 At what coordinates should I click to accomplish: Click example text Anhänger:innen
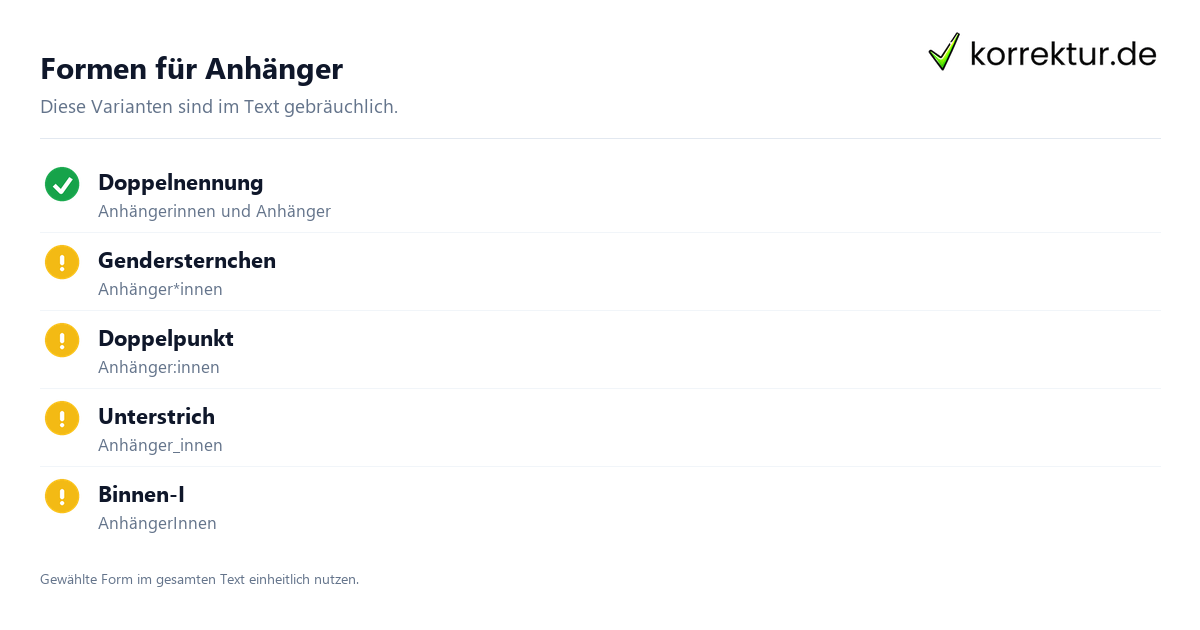click(x=159, y=368)
